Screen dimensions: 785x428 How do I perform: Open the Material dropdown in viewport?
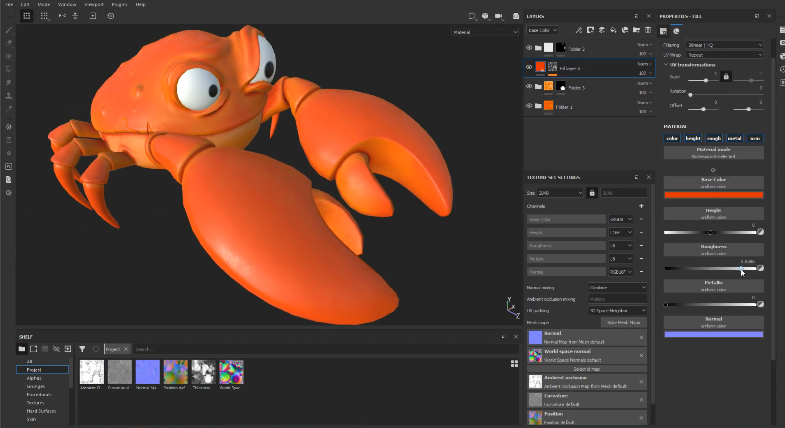click(485, 32)
